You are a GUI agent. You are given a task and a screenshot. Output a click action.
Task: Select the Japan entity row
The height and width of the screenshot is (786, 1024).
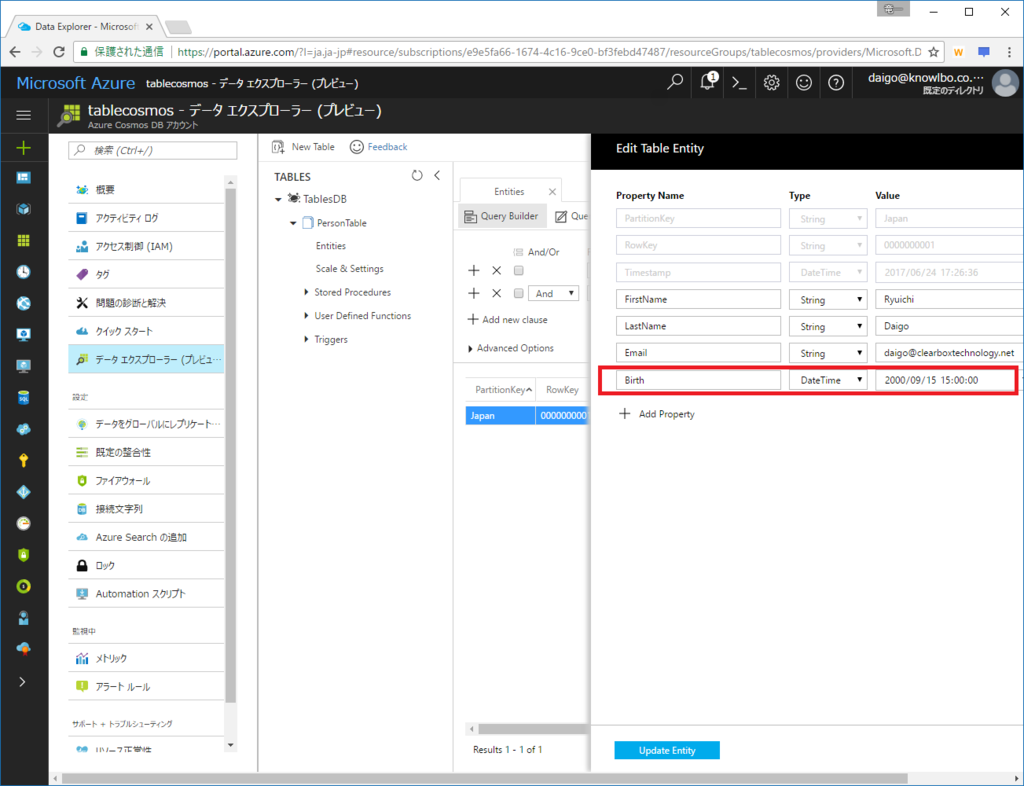click(x=526, y=415)
